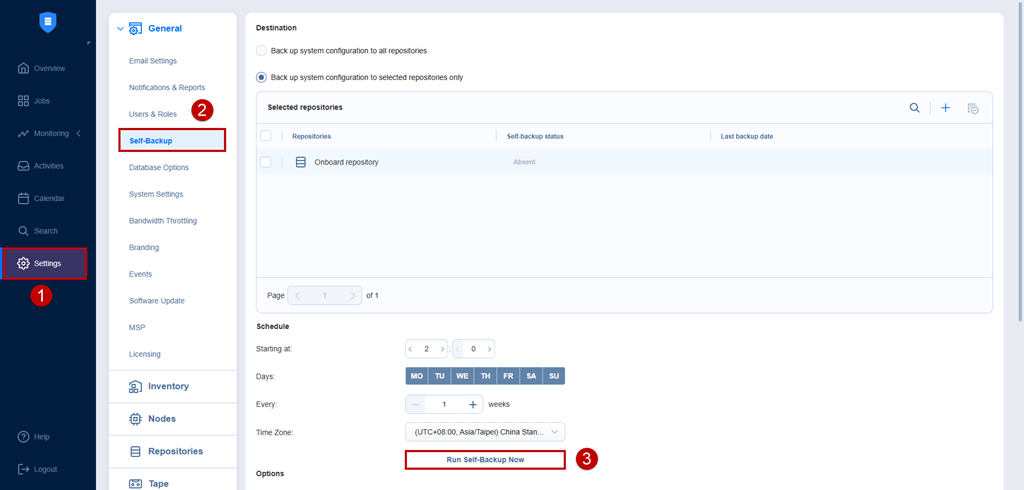The width and height of the screenshot is (1024, 490).
Task: Click Self-backup status column header
Action: pyautogui.click(x=535, y=136)
